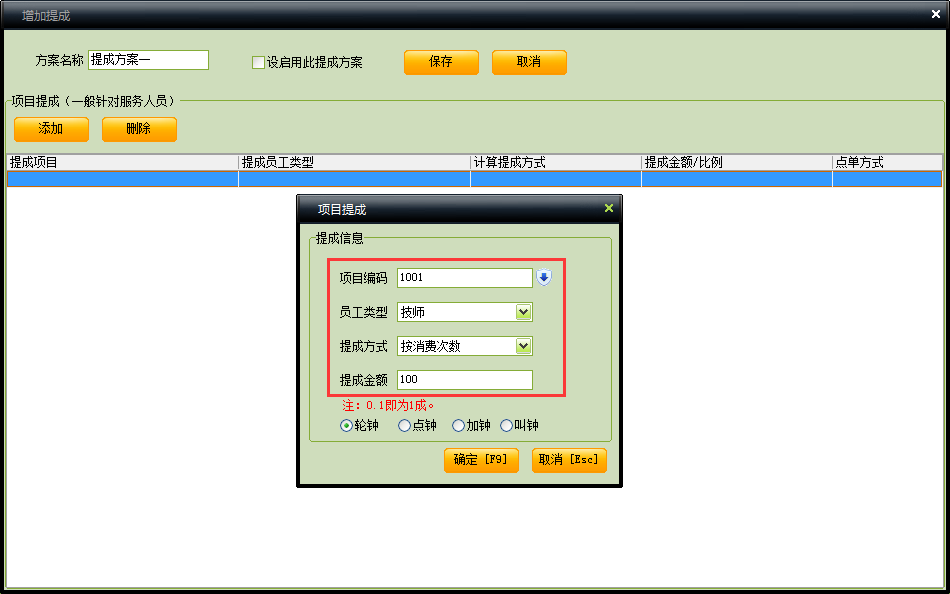Viewport: 950px width, 594px height.
Task: Click the 提成项目 column header
Action: pos(122,162)
